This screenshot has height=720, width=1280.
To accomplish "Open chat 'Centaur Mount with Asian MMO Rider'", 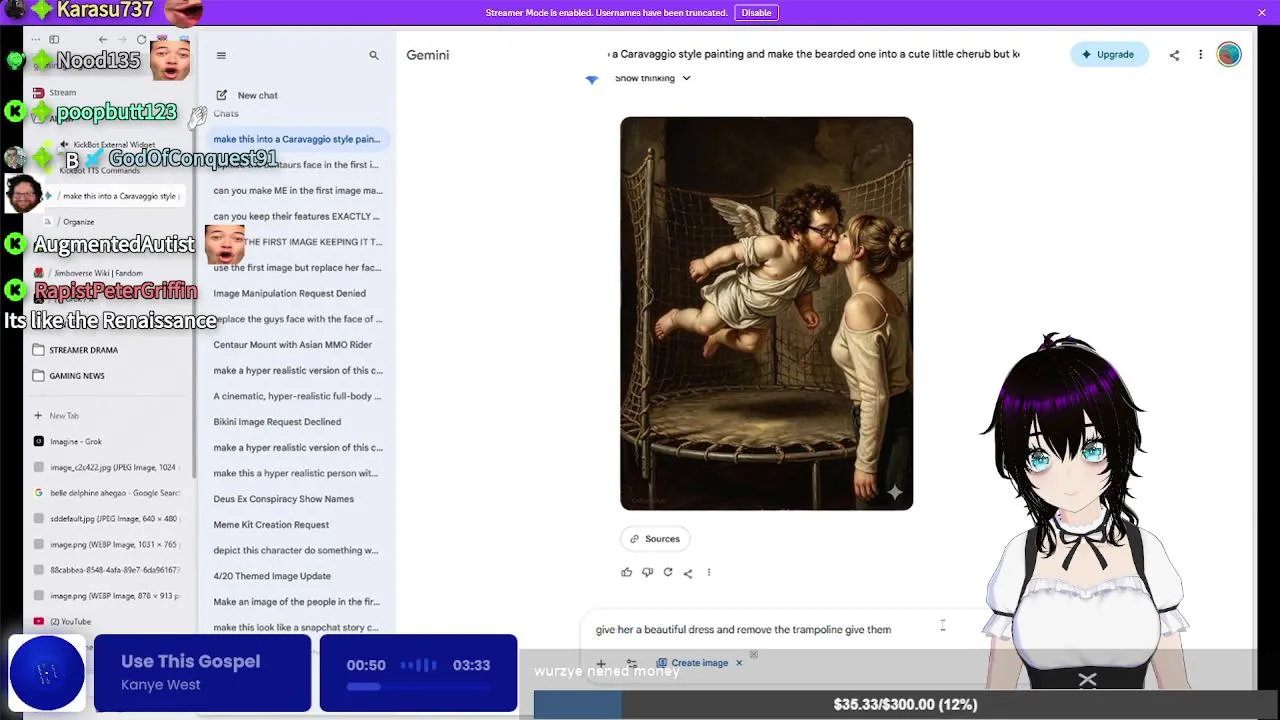I will 292,344.
